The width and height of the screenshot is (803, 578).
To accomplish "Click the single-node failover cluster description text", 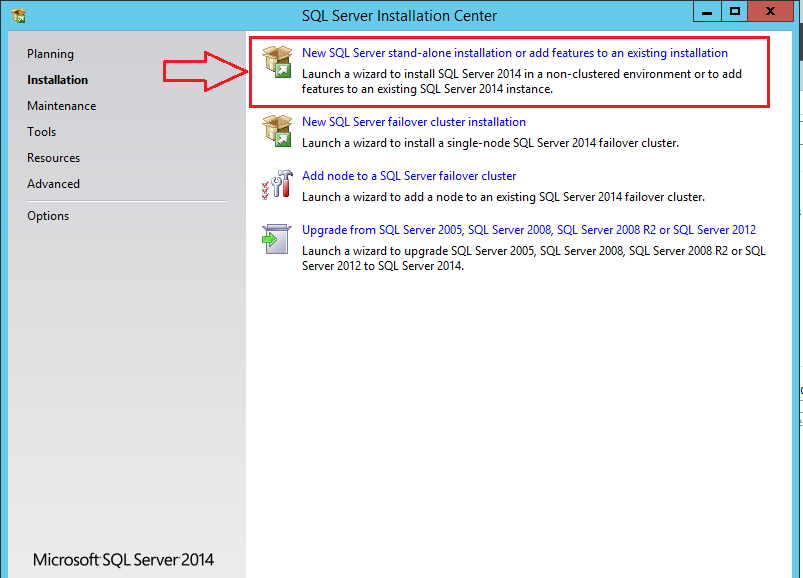I will [x=490, y=143].
